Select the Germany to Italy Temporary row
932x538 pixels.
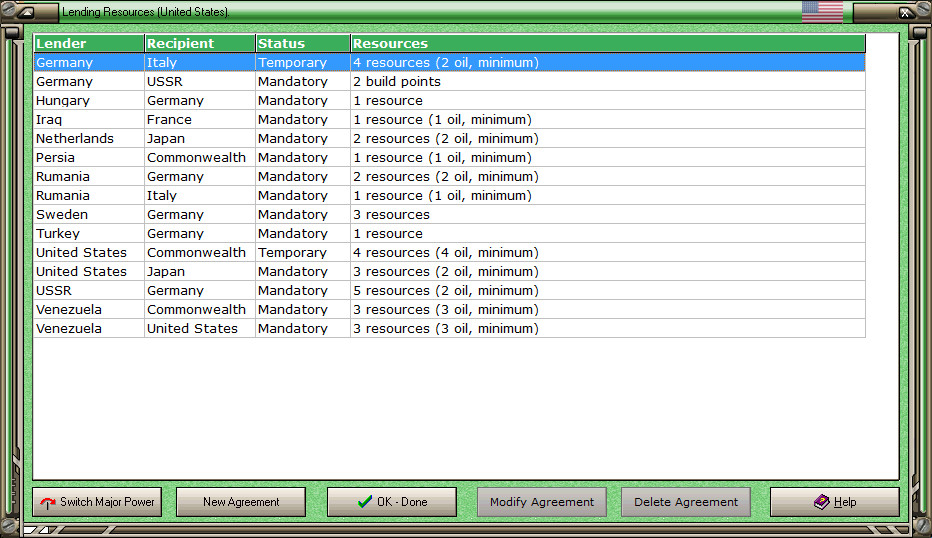(449, 62)
